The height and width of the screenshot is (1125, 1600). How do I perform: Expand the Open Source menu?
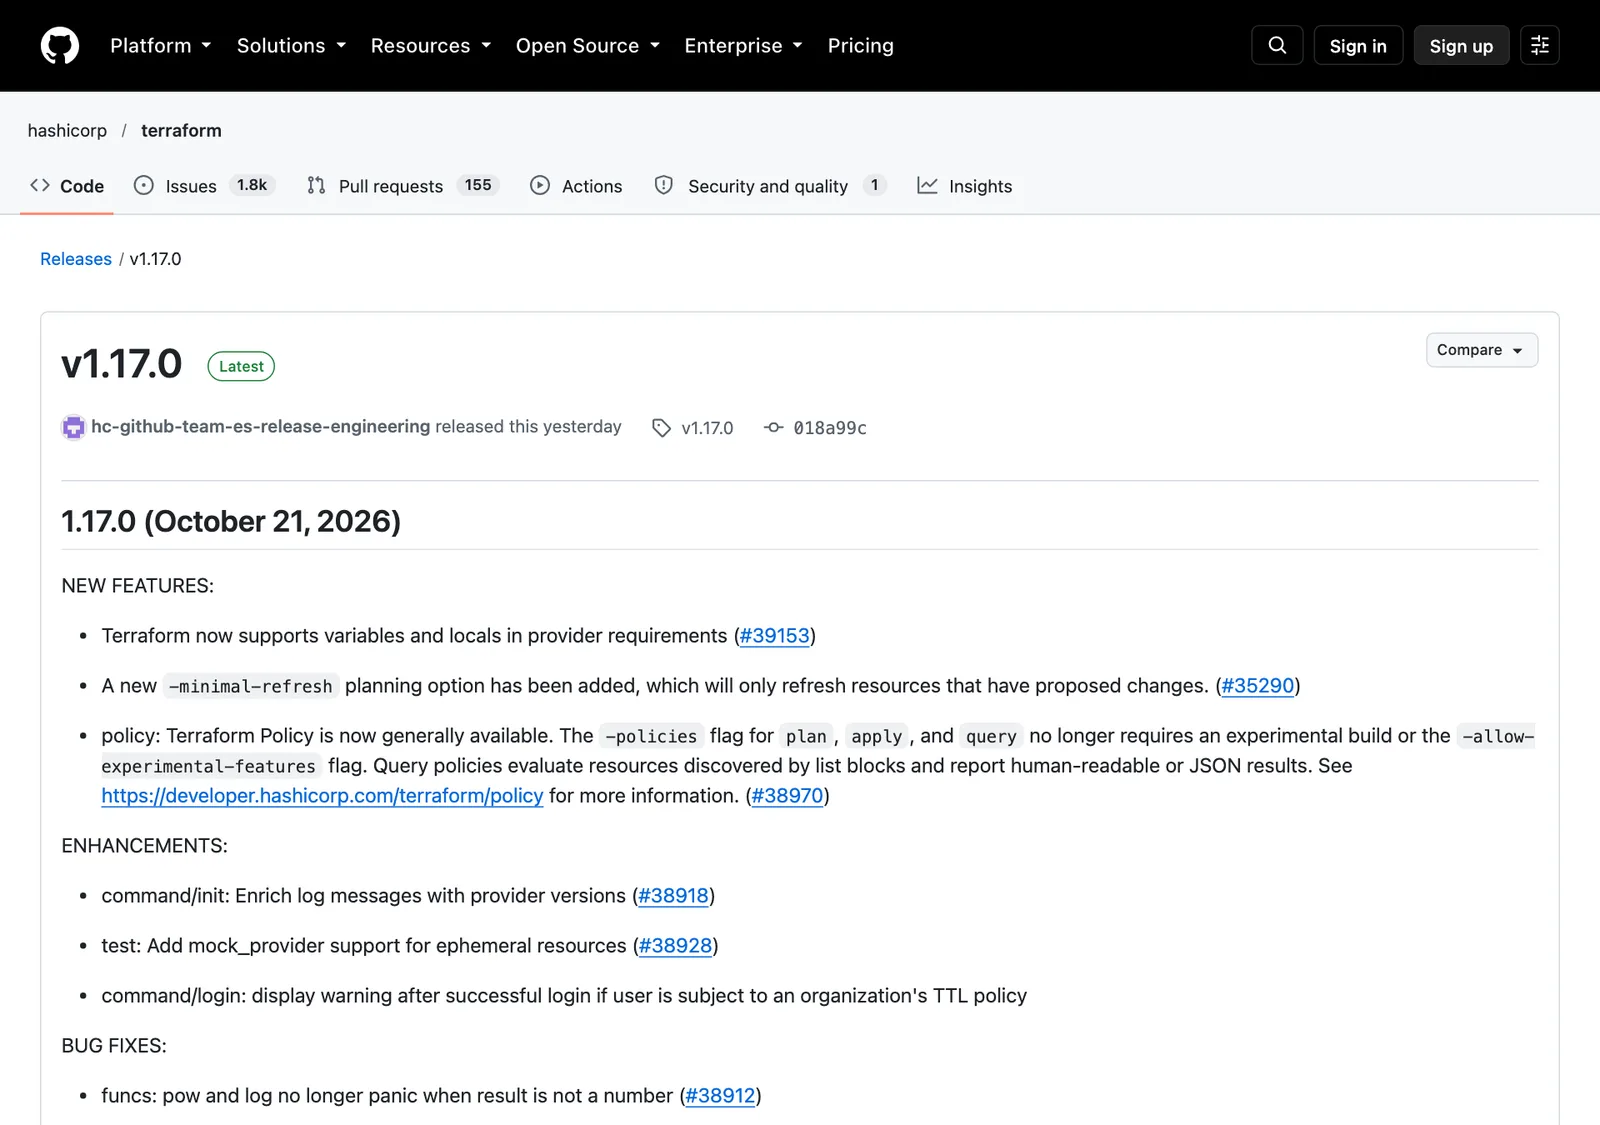pyautogui.click(x=588, y=46)
